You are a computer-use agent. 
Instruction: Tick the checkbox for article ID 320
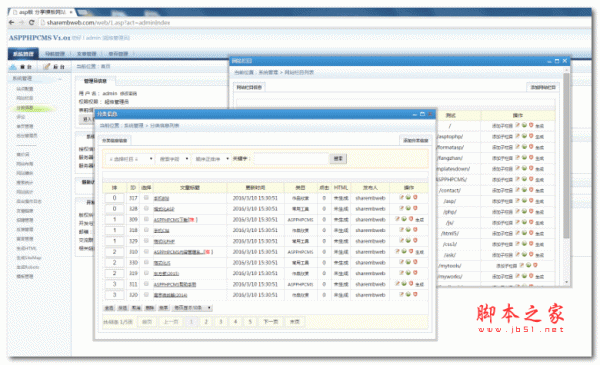click(x=146, y=295)
